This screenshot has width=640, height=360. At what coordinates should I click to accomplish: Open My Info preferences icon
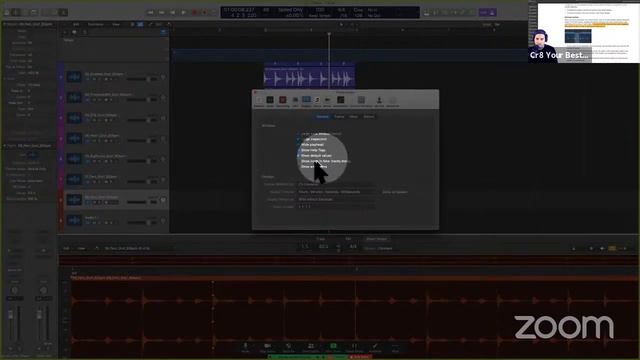pos(379,101)
